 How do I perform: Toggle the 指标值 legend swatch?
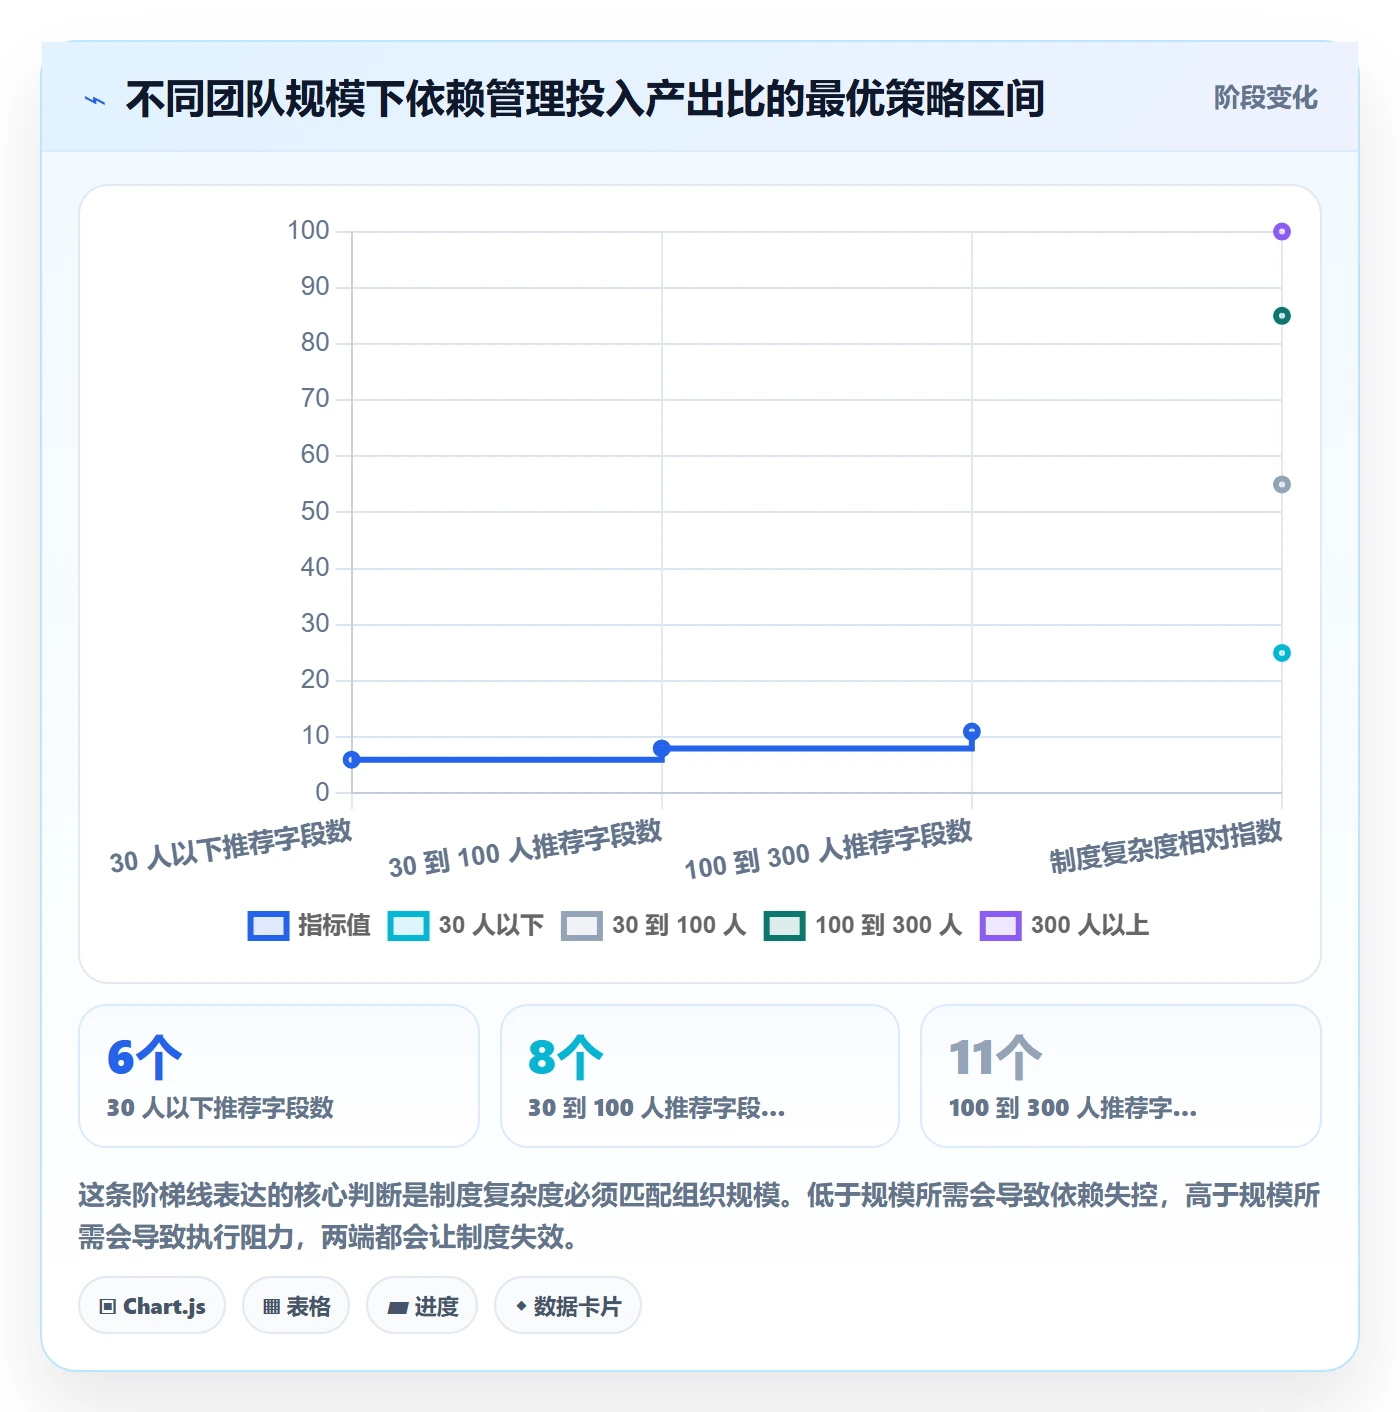268,926
